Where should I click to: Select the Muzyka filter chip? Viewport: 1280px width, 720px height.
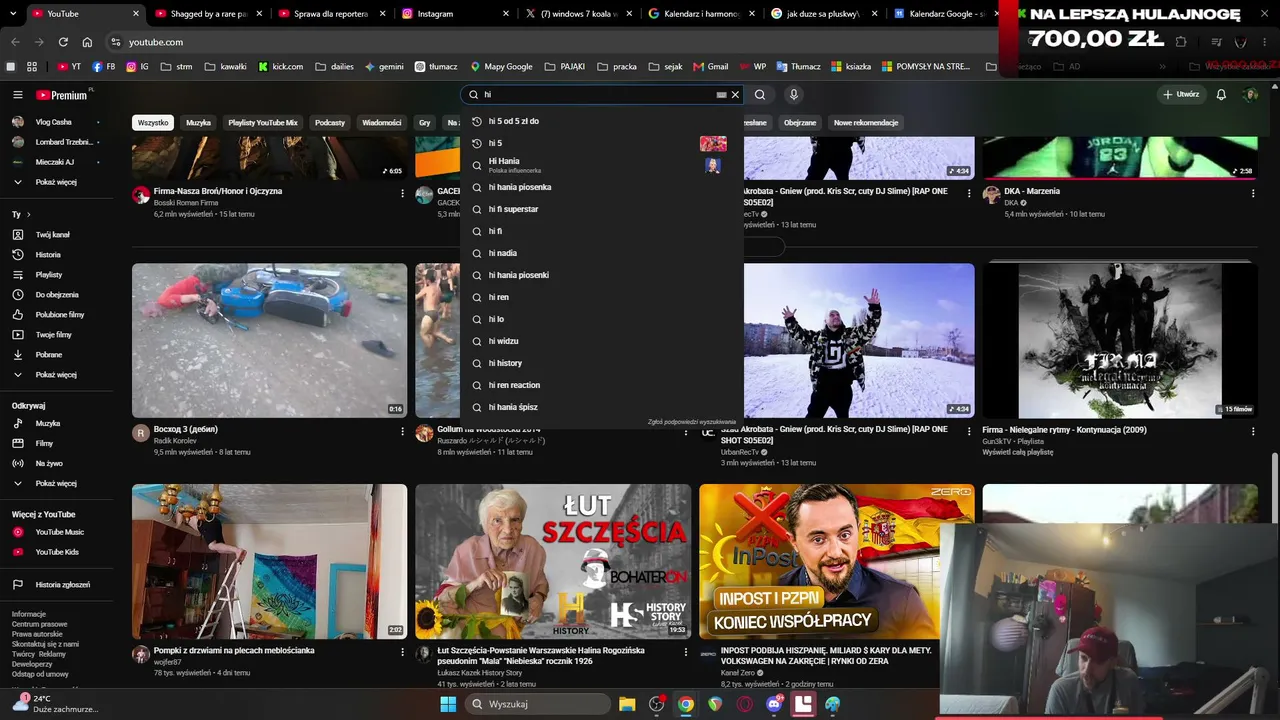point(198,123)
